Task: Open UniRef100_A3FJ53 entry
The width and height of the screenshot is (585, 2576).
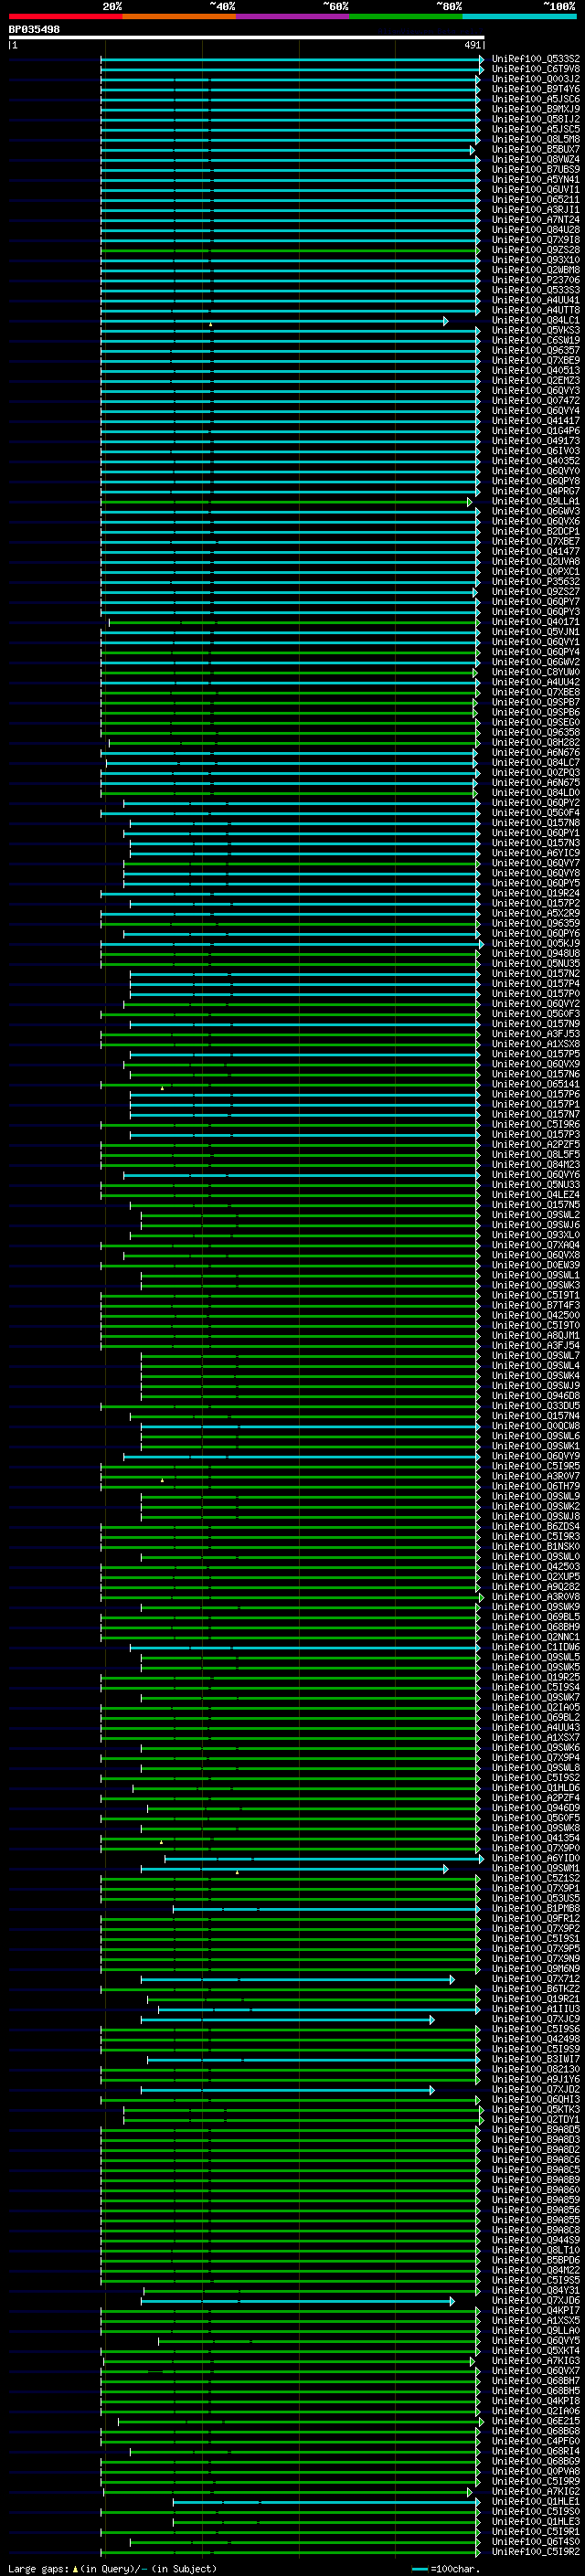Action: pos(536,1034)
